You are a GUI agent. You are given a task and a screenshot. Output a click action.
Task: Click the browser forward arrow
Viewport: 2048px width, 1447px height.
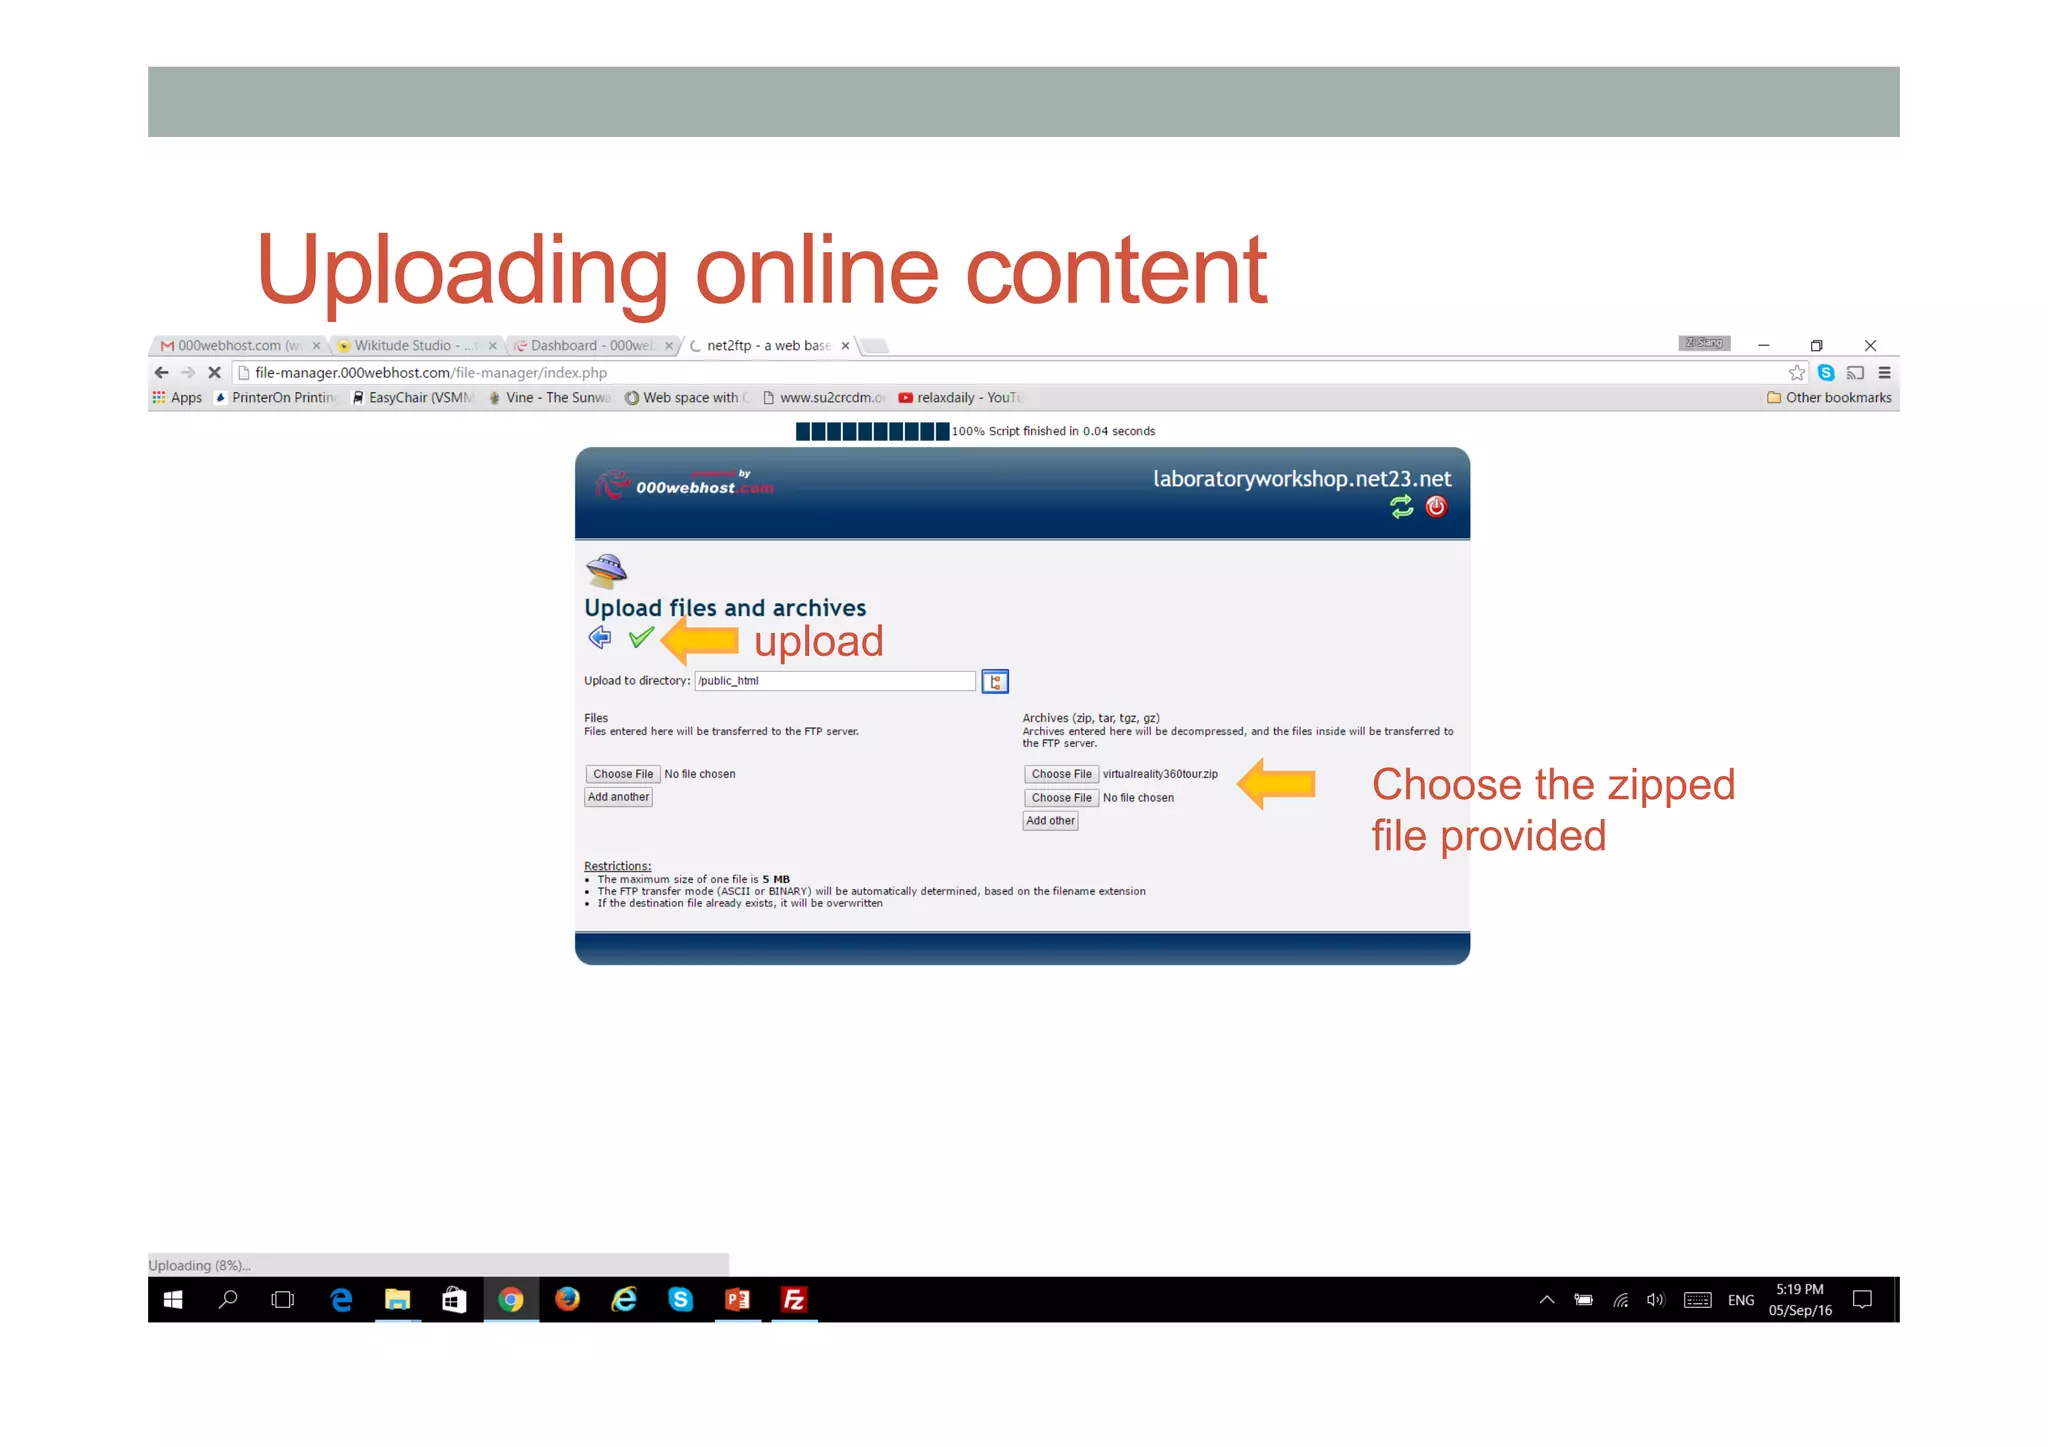pyautogui.click(x=188, y=373)
